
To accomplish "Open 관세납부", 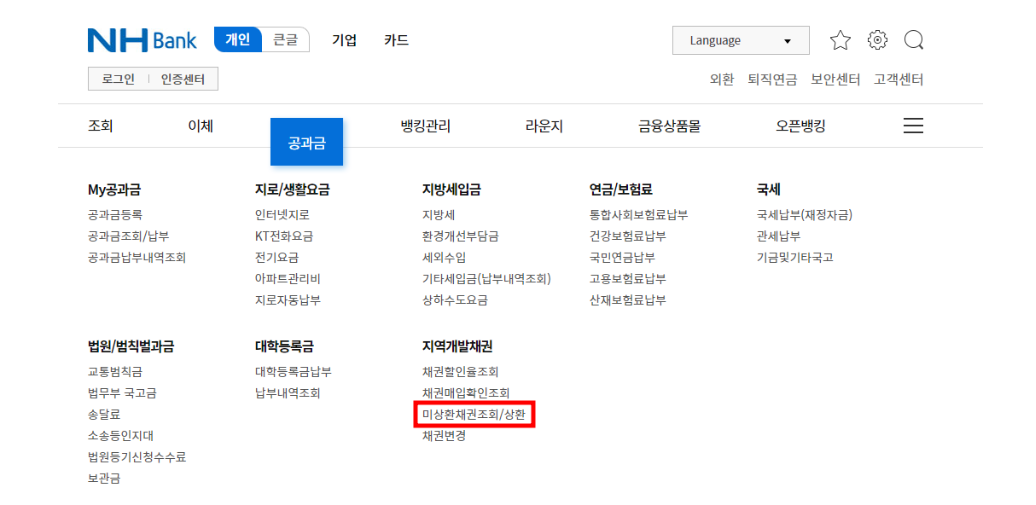I will point(778,236).
